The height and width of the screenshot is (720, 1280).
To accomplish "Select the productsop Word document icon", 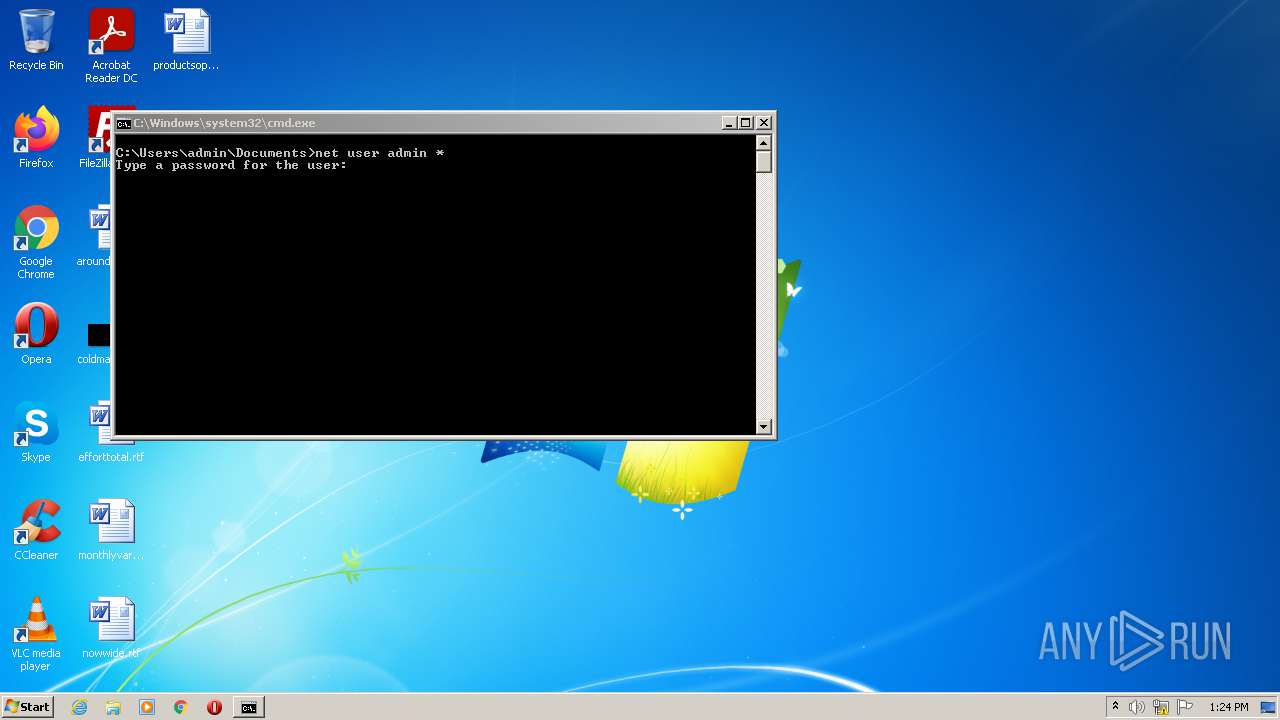I will click(186, 41).
